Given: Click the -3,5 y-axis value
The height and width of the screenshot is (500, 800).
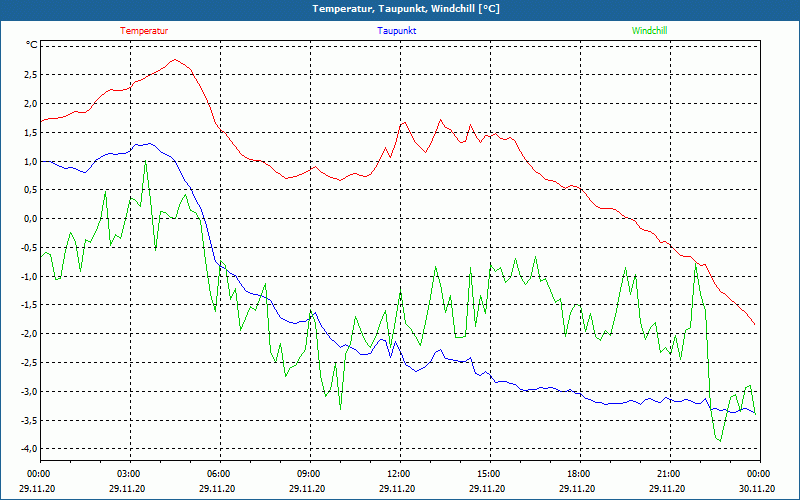Looking at the screenshot, I should [x=29, y=420].
